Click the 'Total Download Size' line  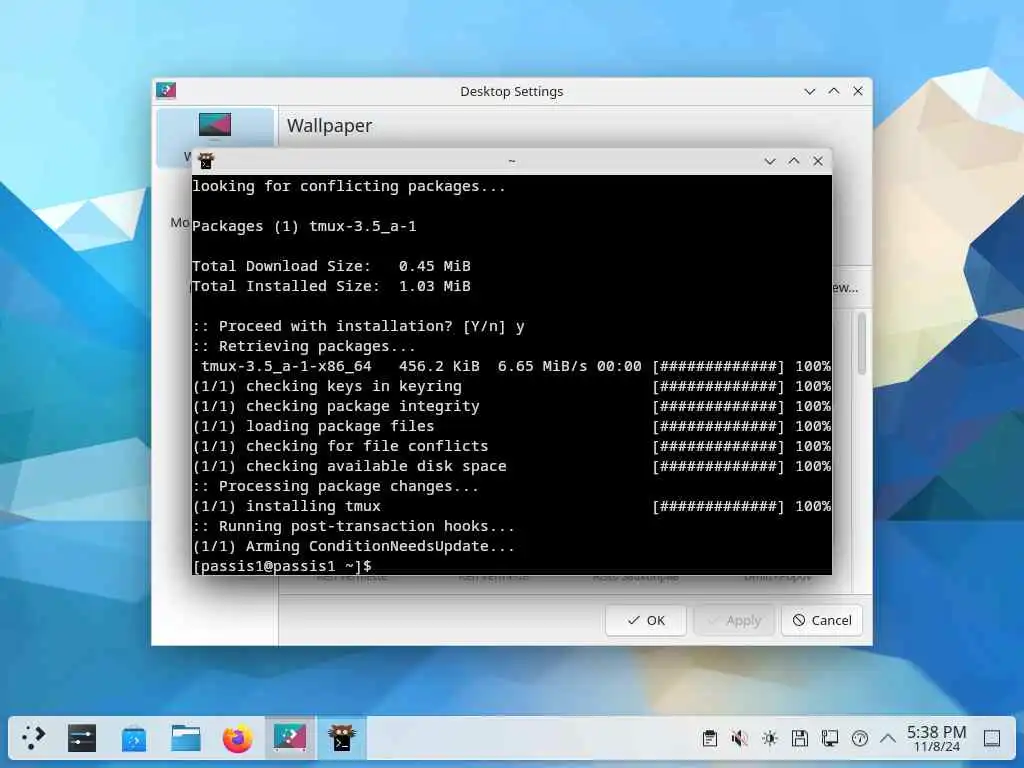click(331, 266)
